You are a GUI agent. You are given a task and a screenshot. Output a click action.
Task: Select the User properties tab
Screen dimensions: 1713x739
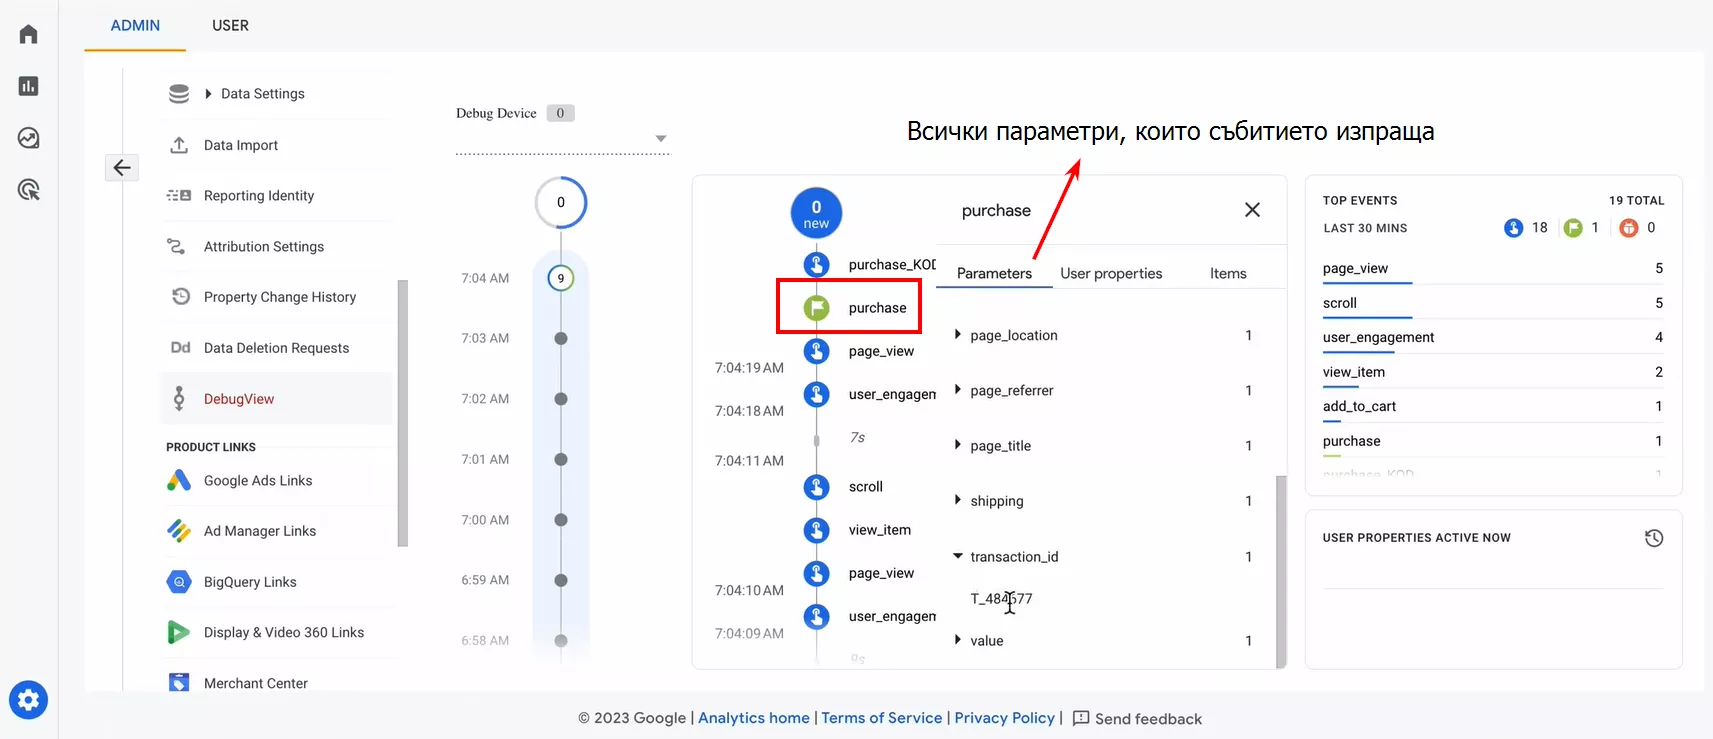coord(1111,273)
